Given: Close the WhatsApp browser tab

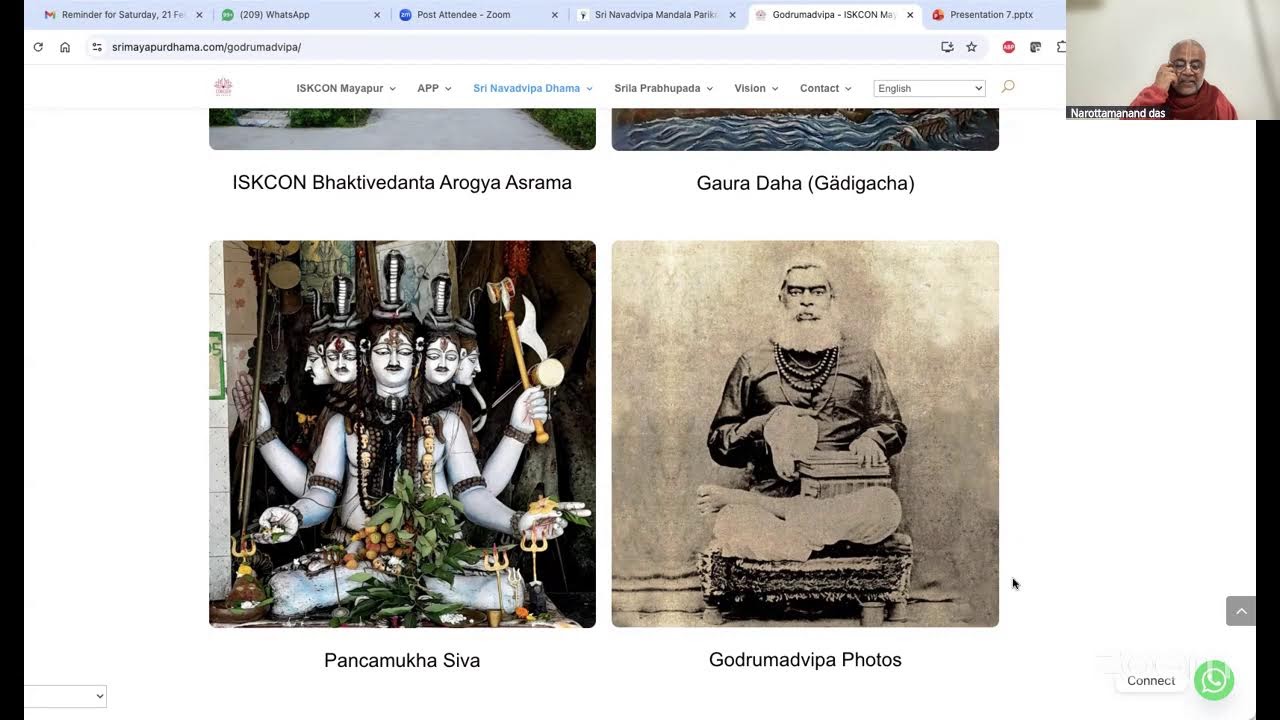Looking at the screenshot, I should pos(377,15).
